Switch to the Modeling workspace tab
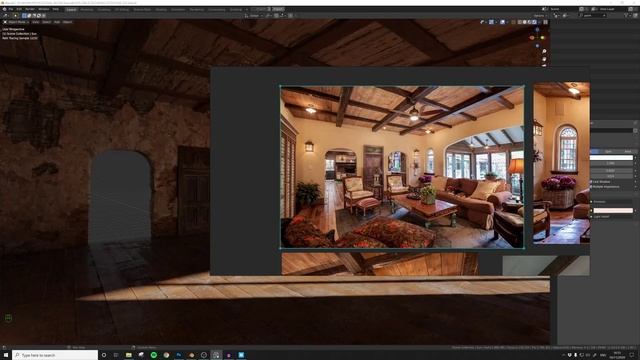The height and width of the screenshot is (360, 640). coord(87,9)
